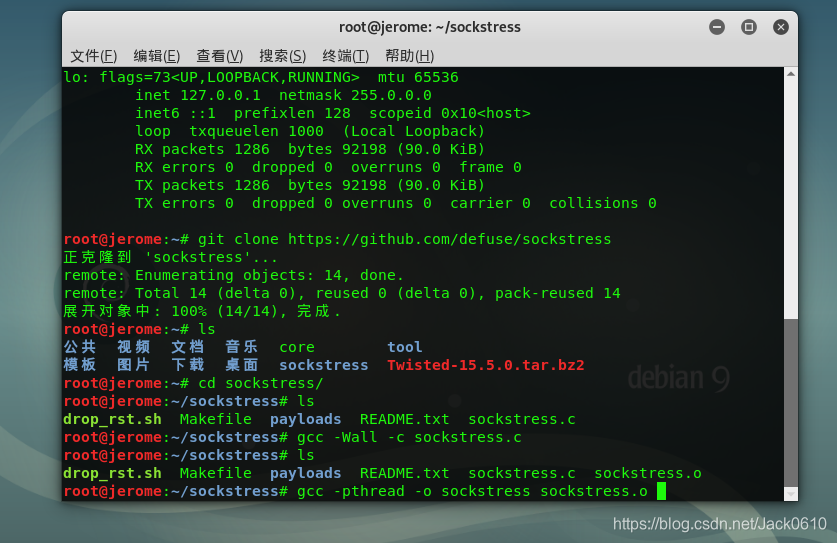Click the '图片' folder name
Viewport: 837px width, 543px height.
tap(133, 365)
